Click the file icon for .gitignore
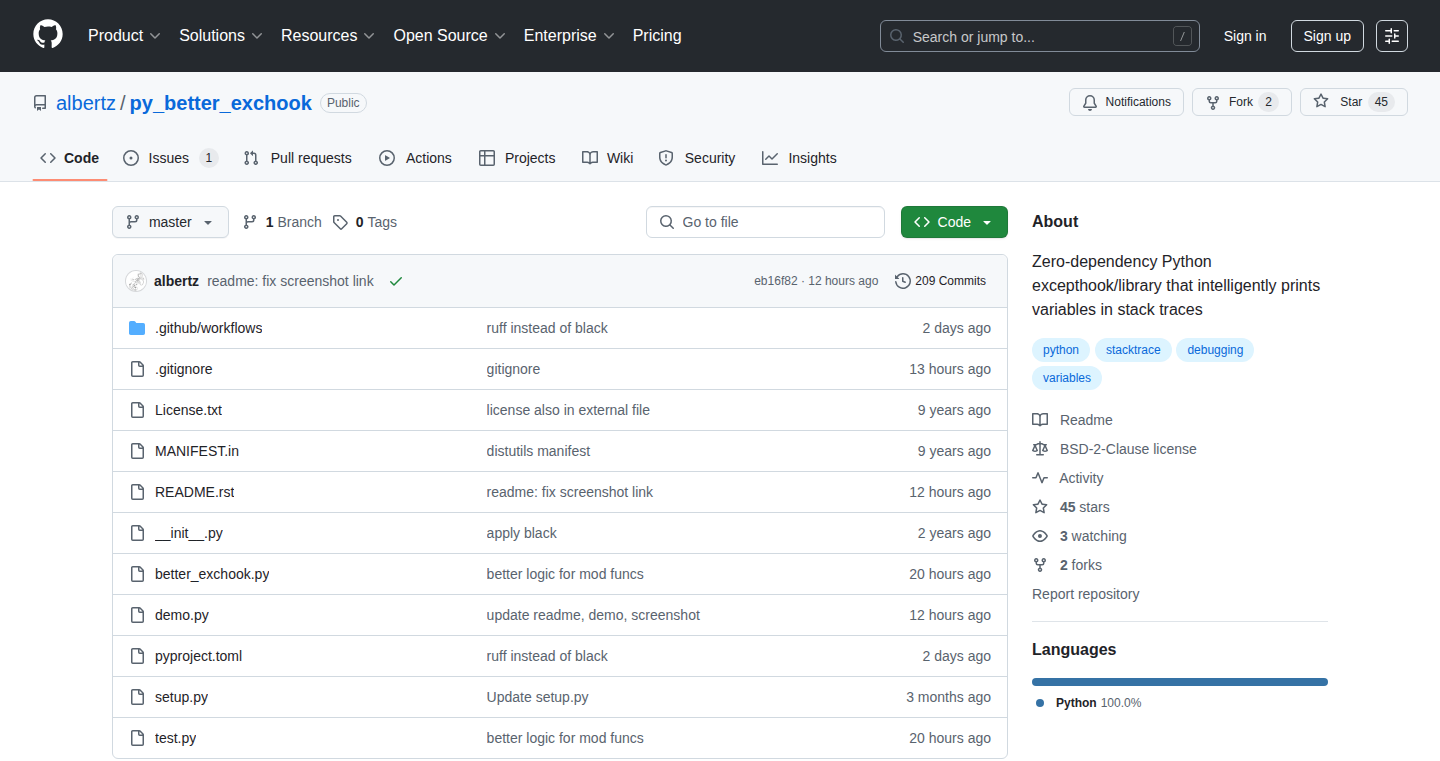This screenshot has width=1440, height=761. click(x=137, y=369)
